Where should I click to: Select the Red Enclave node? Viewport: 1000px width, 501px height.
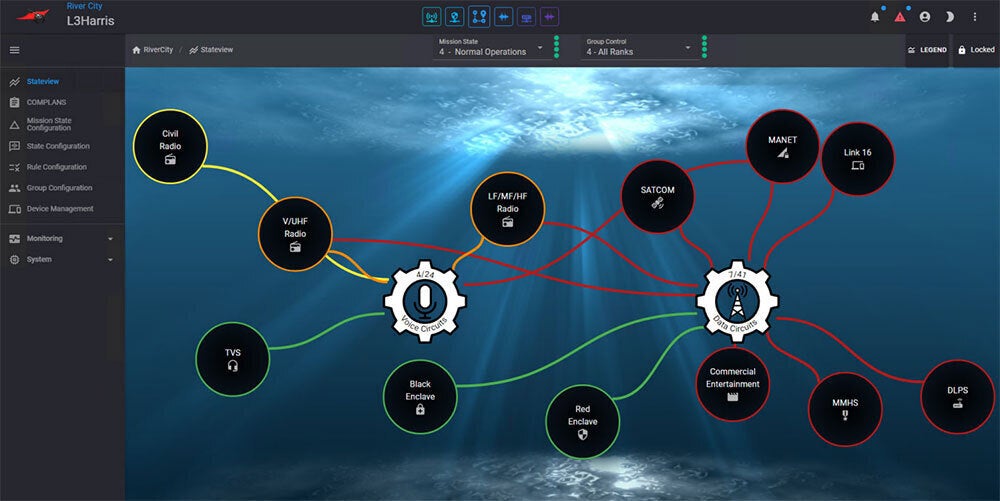583,421
